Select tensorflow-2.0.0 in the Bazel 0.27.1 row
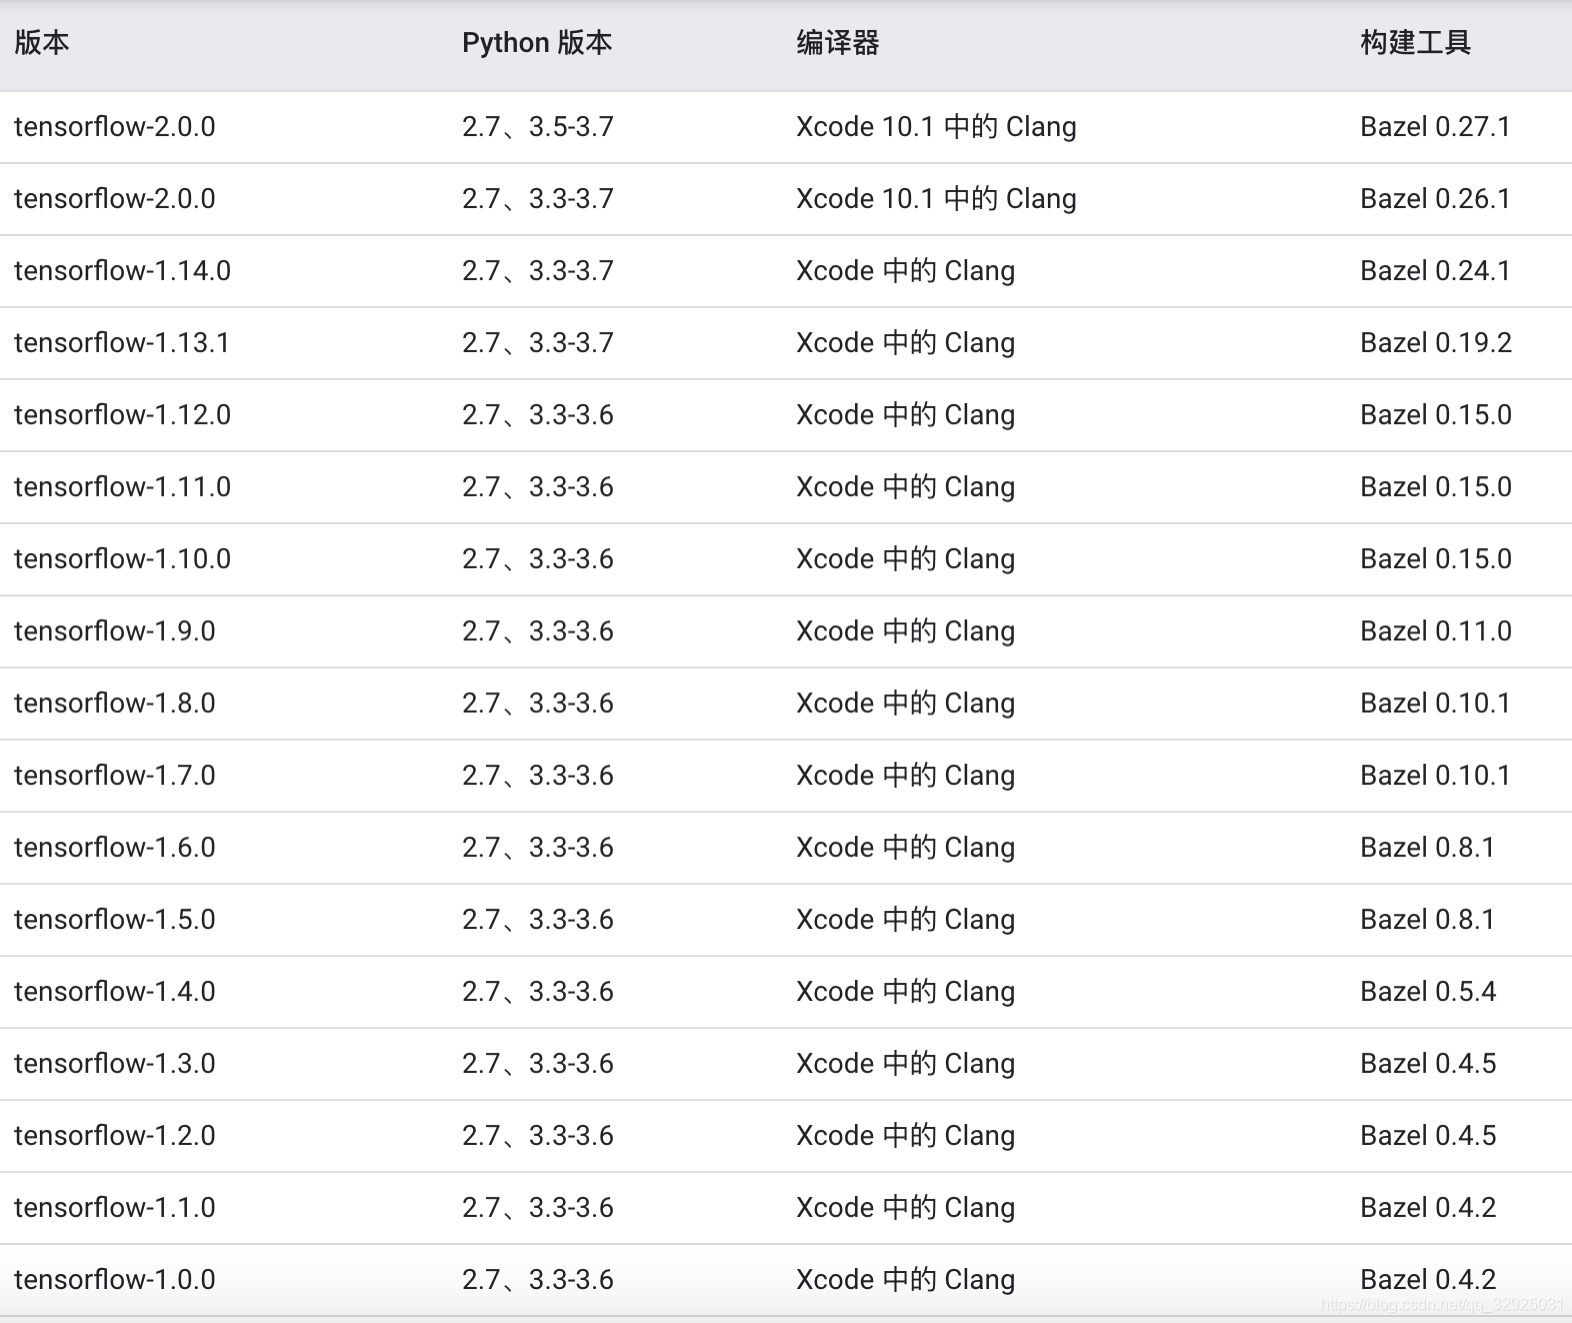Viewport: 1572px width, 1323px height. coord(115,127)
